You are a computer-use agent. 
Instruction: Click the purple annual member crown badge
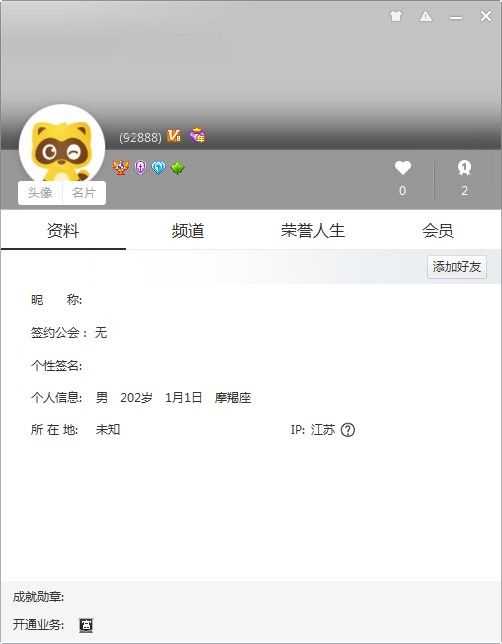pyautogui.click(x=198, y=135)
